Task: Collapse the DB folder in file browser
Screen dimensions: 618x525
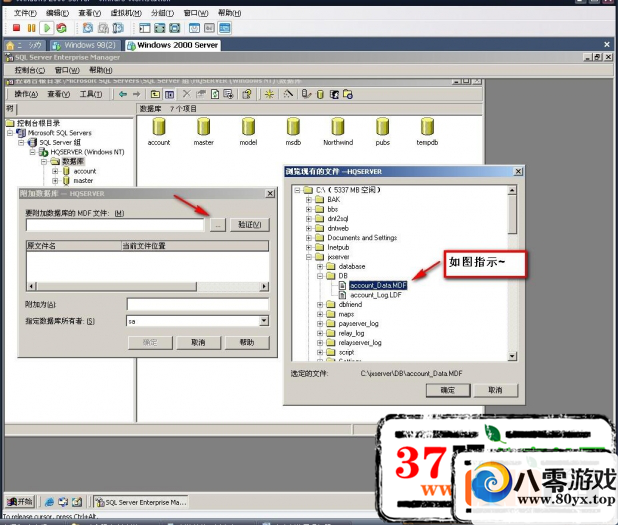Action: point(320,276)
